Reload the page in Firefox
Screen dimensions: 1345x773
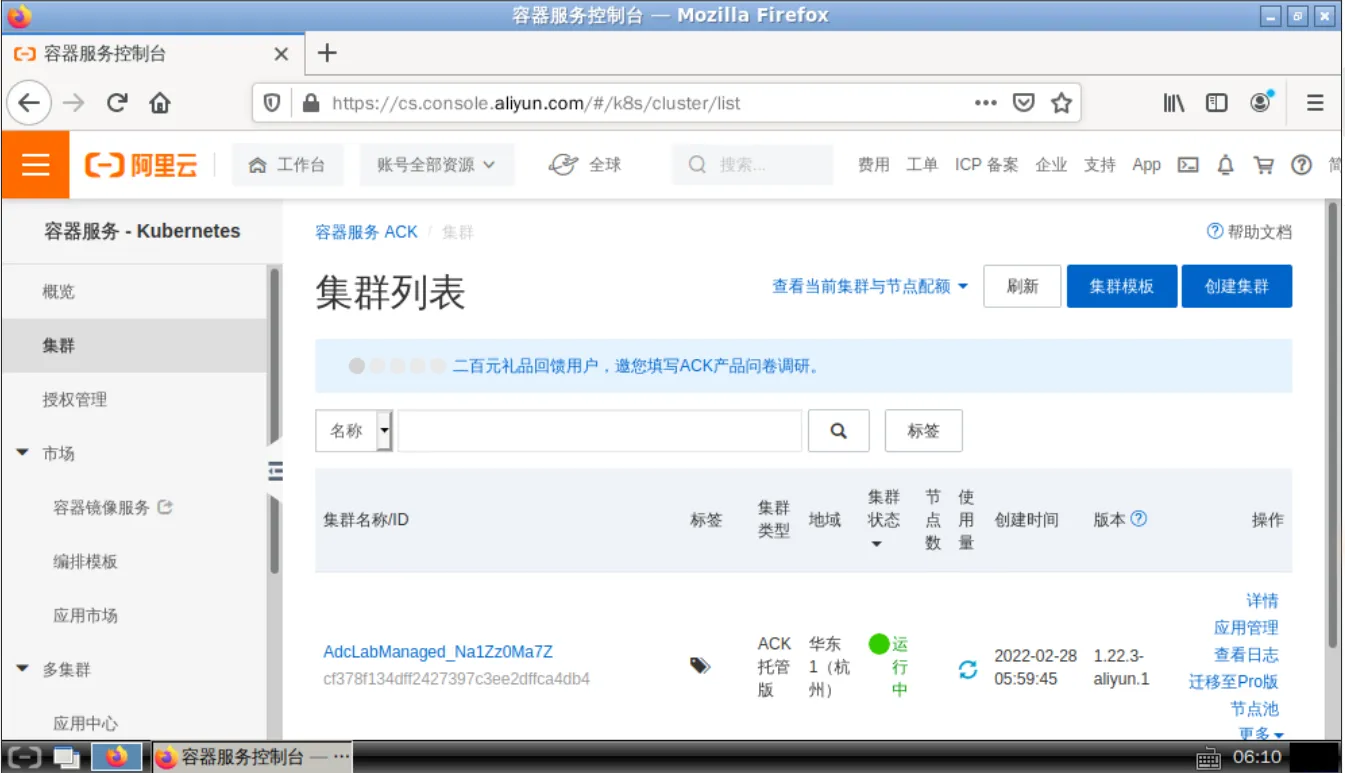(117, 103)
